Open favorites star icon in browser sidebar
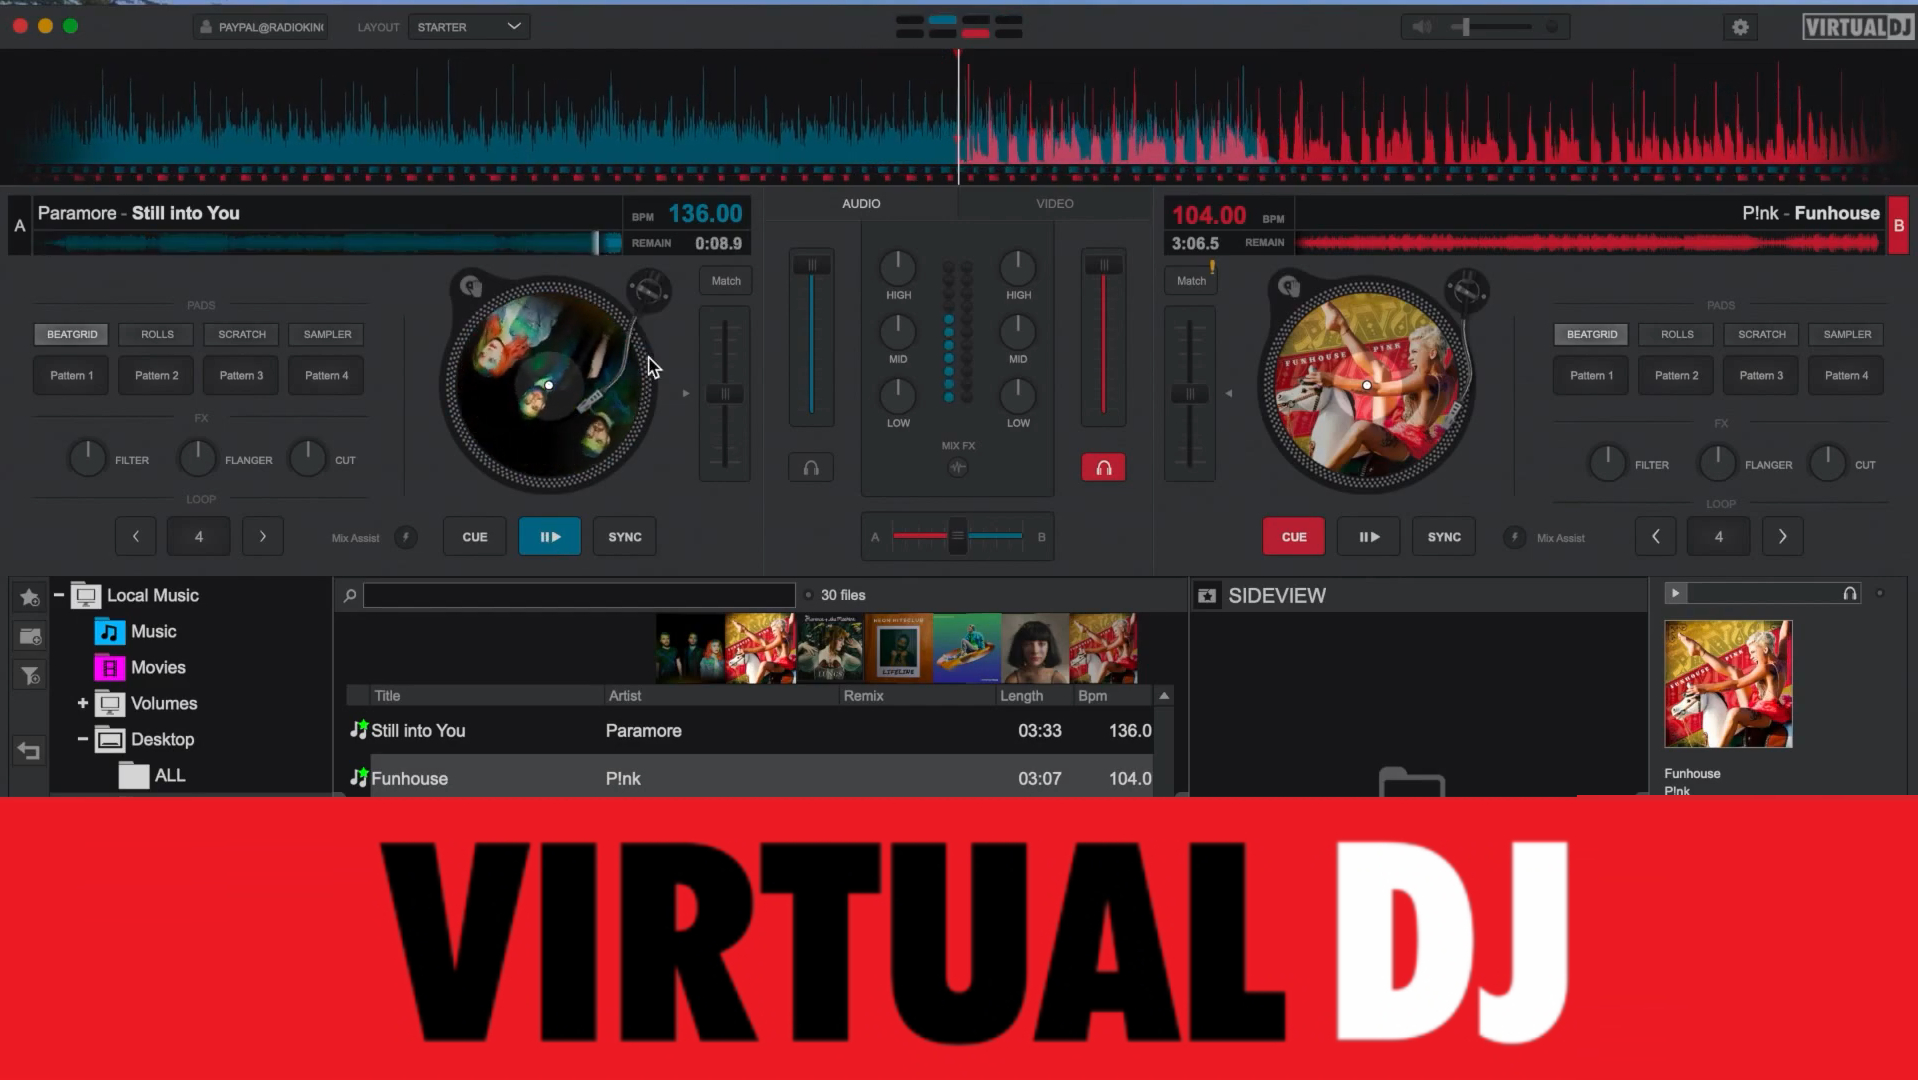The width and height of the screenshot is (1918, 1080). tap(30, 597)
